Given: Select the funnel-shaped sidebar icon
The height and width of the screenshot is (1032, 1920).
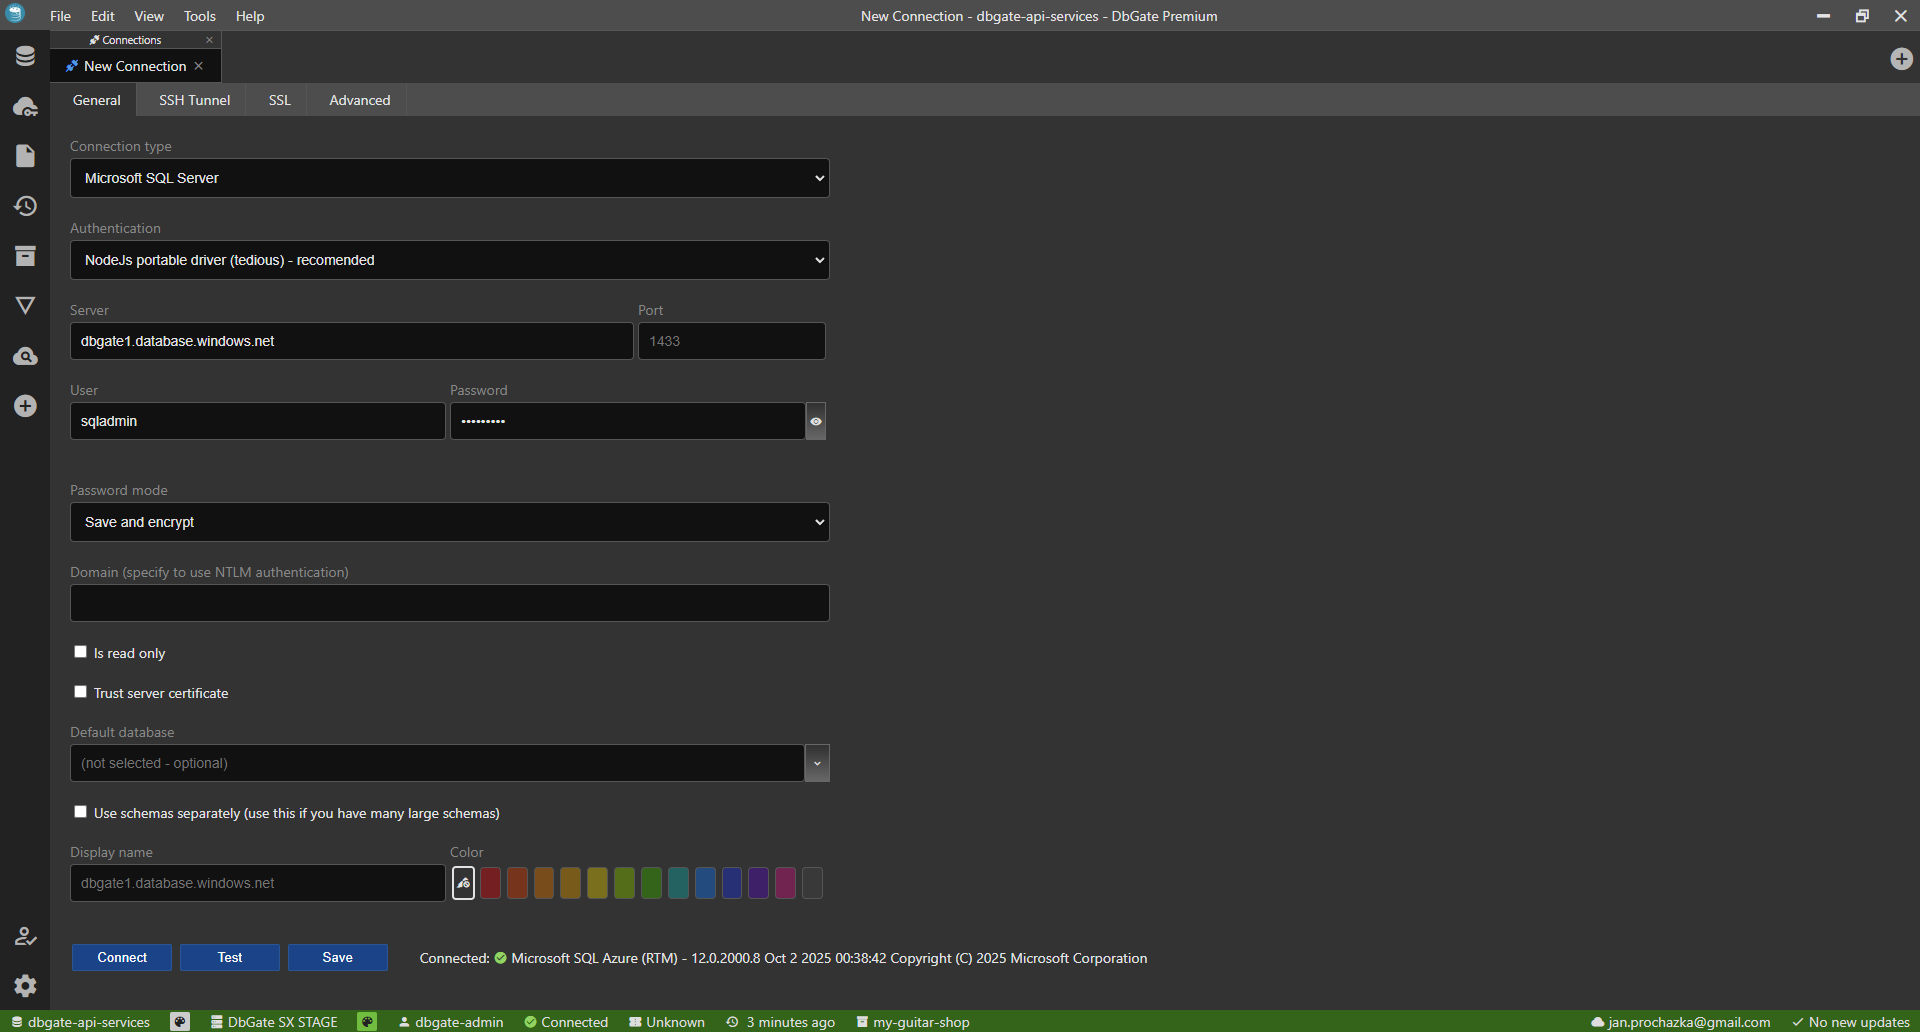Looking at the screenshot, I should tap(25, 305).
